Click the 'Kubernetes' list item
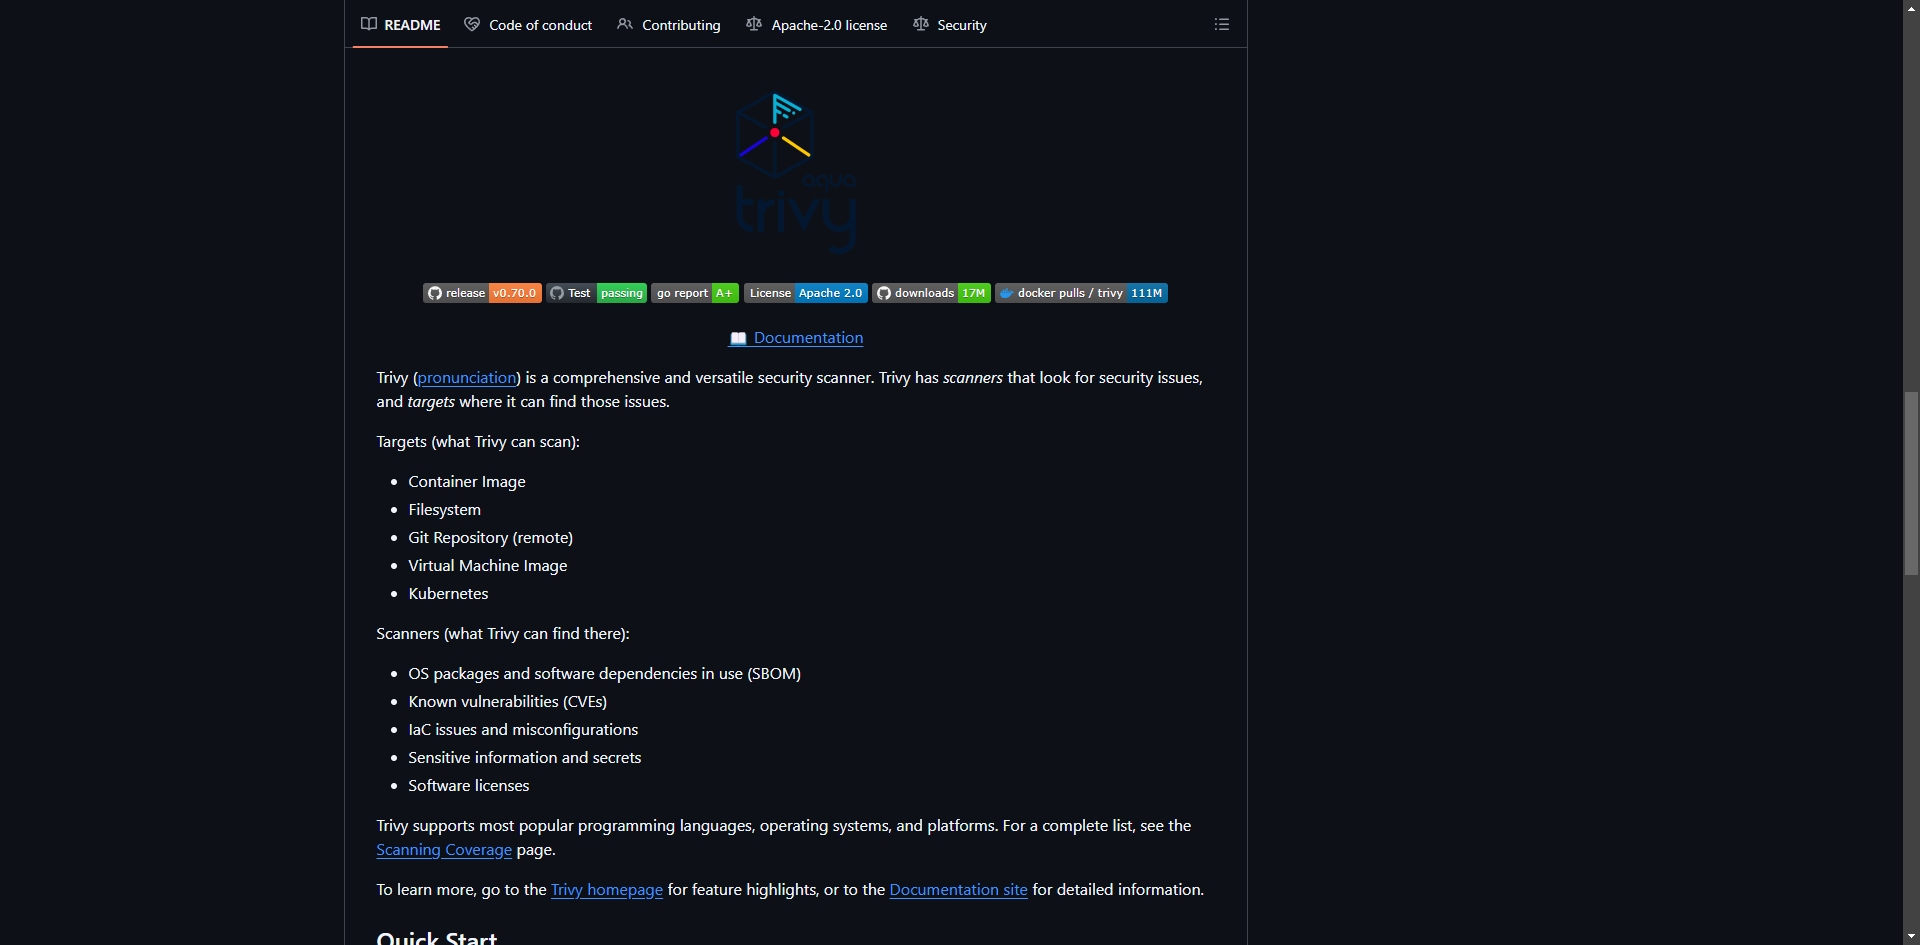The image size is (1920, 945). click(448, 594)
